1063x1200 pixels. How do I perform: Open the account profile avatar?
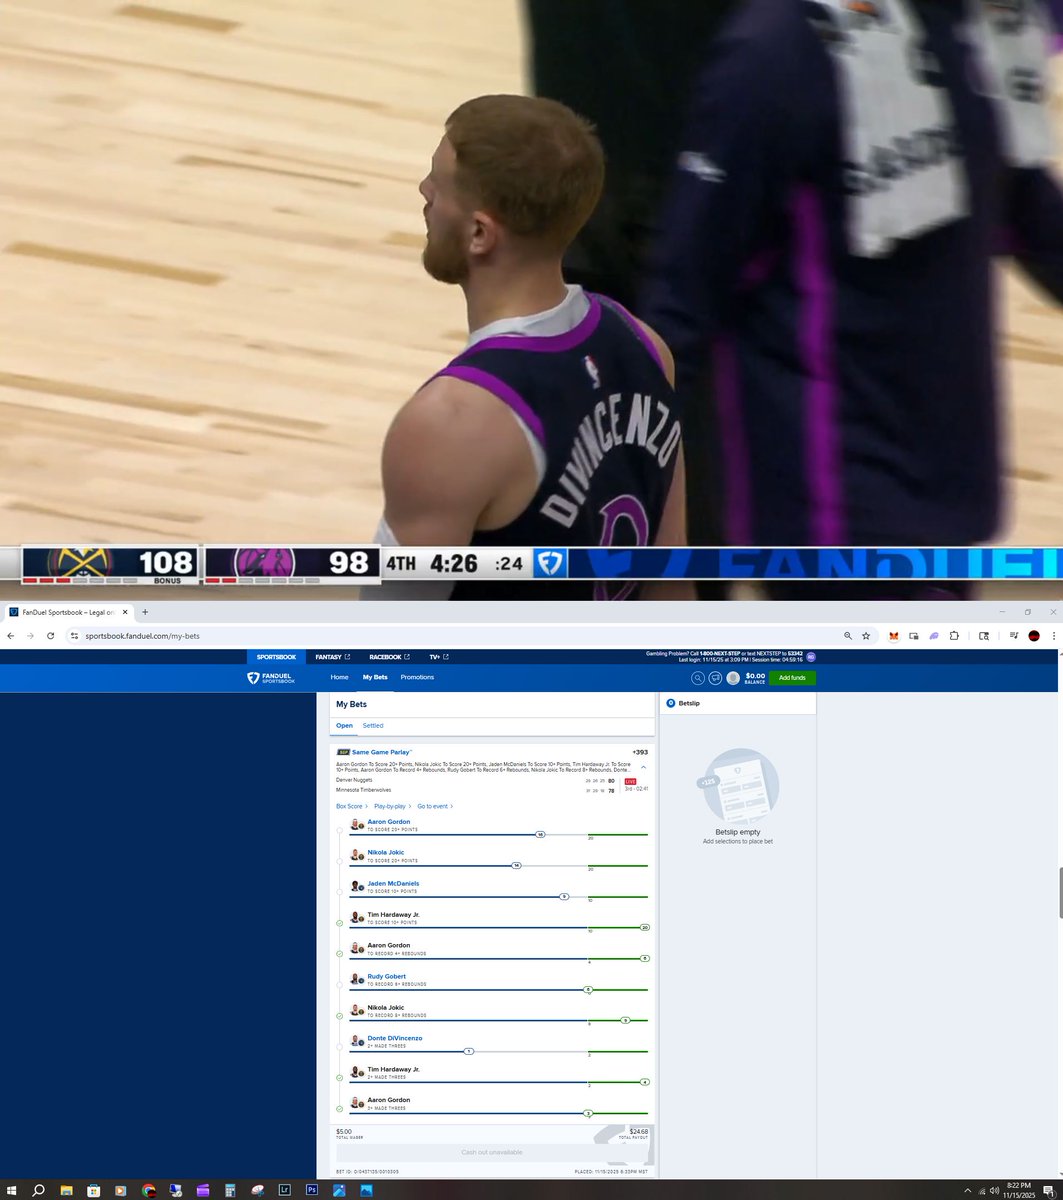click(733, 678)
